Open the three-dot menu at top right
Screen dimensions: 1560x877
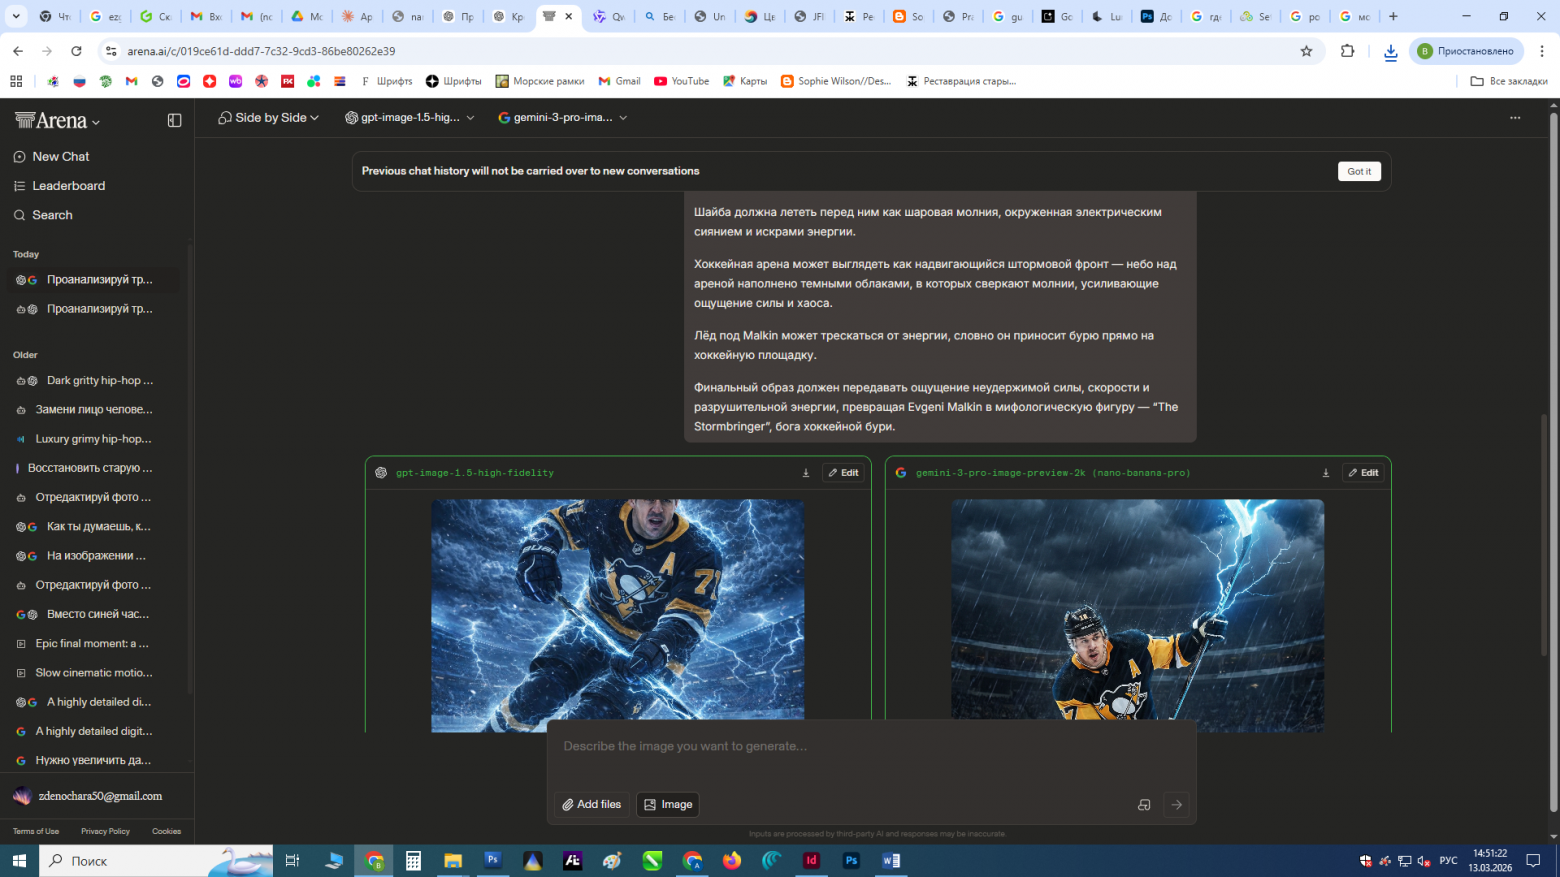click(1514, 117)
